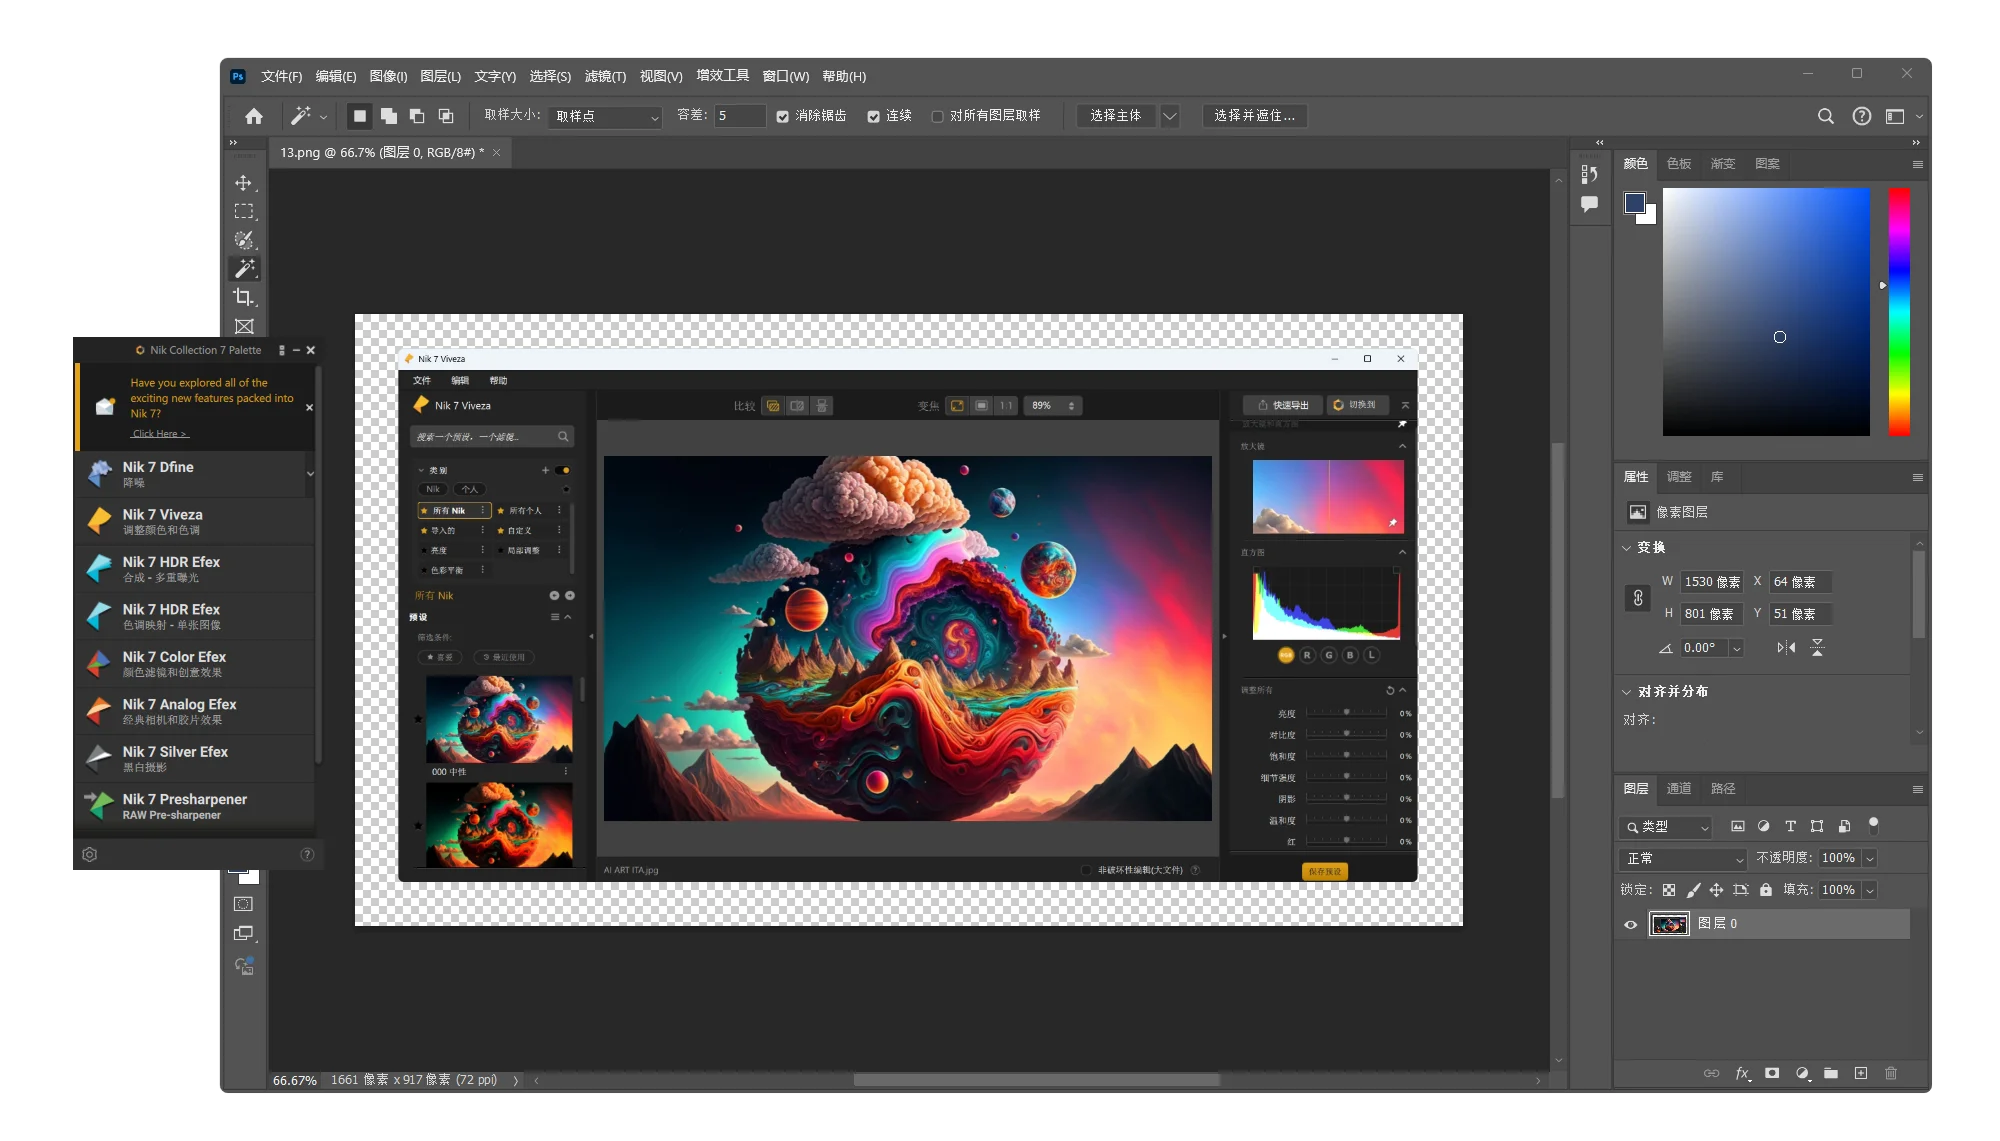Open the 滤镜(T) menu
2000x1141 pixels.
click(605, 76)
